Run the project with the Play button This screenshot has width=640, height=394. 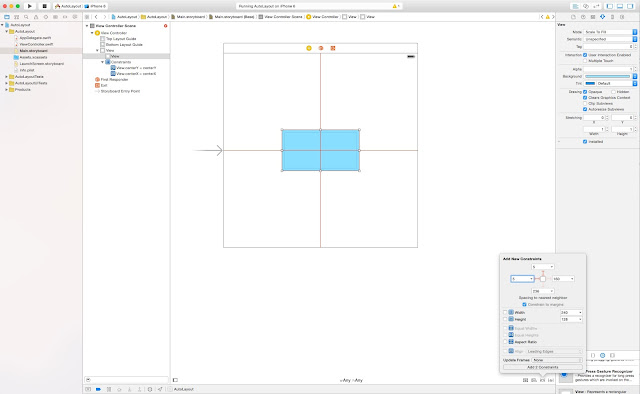(x=29, y=6)
